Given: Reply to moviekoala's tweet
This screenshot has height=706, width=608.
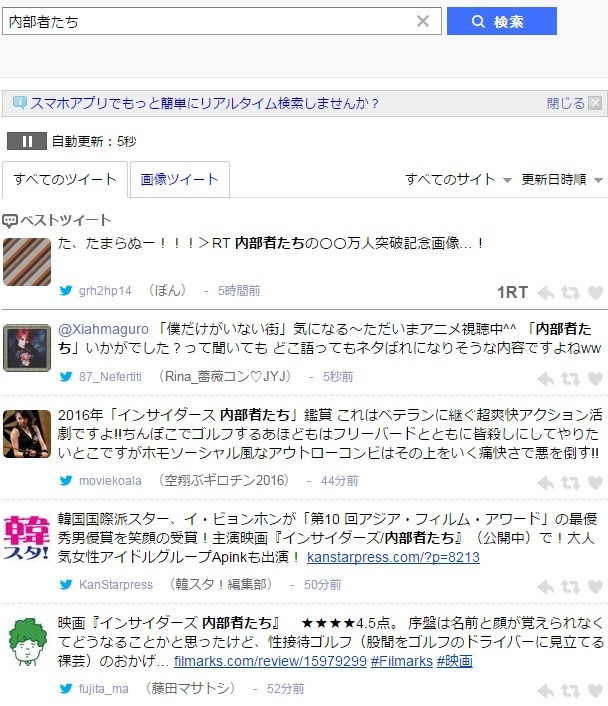Looking at the screenshot, I should (546, 483).
